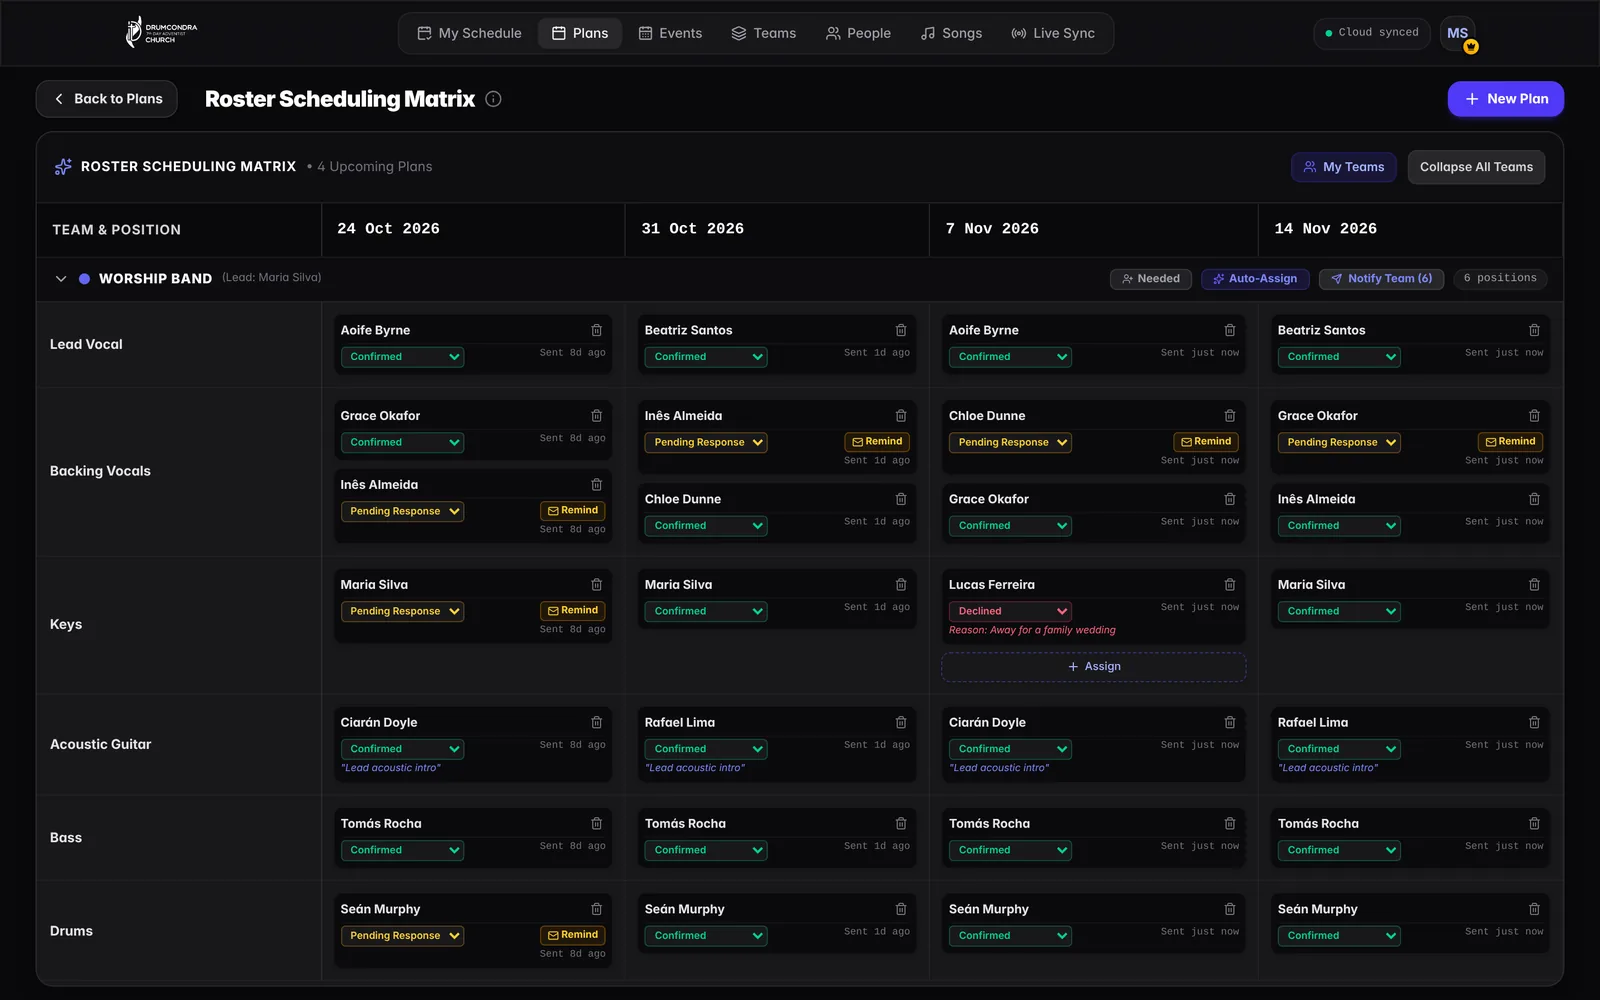Open the MS user avatar menu
The width and height of the screenshot is (1600, 1000).
(x=1458, y=33)
